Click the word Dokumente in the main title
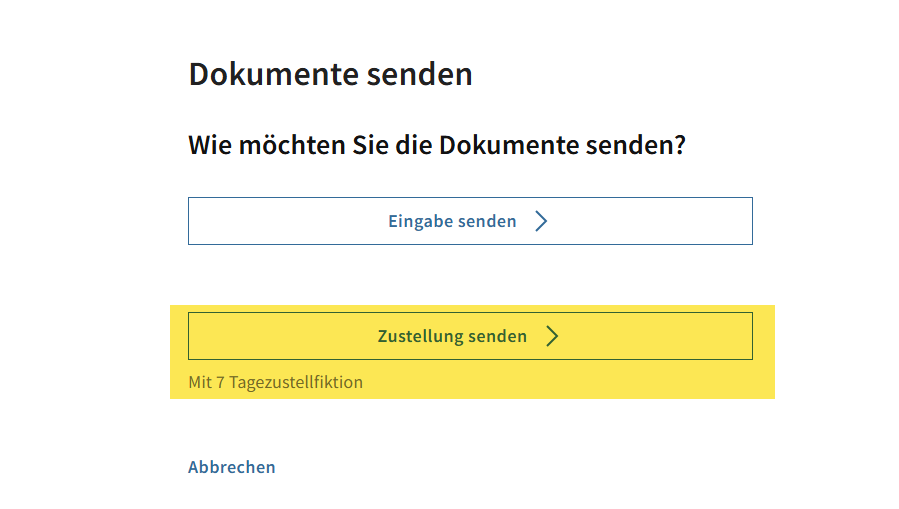Viewport: 899px width, 509px height. [x=273, y=75]
